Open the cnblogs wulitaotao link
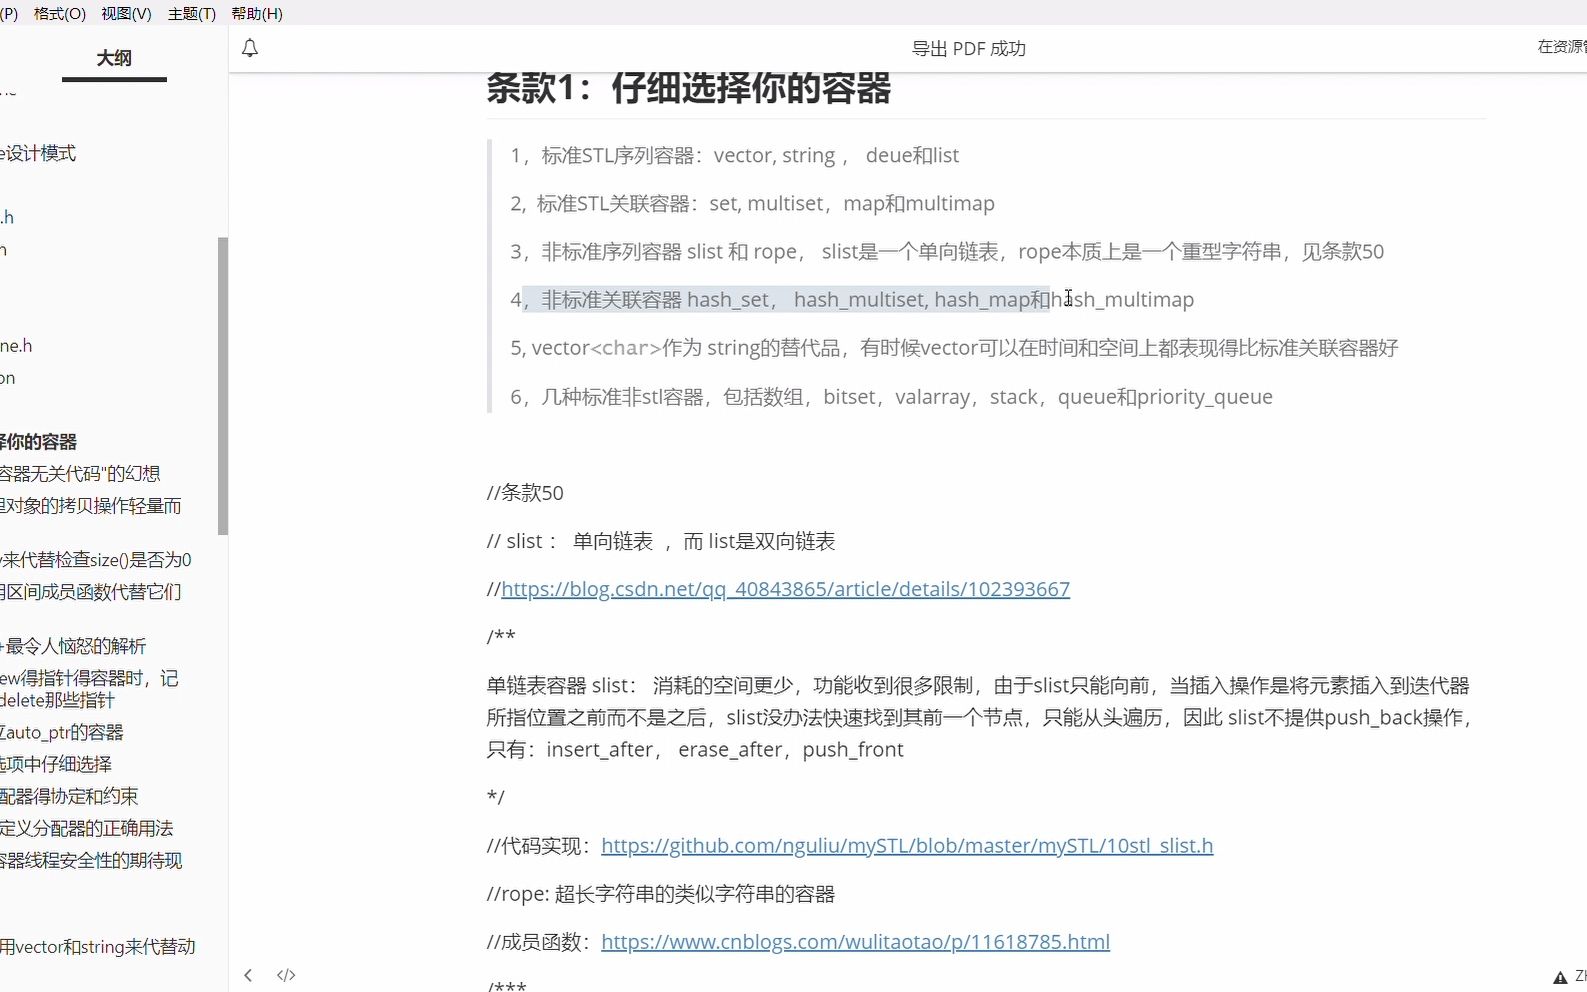The image size is (1587, 992). coord(855,942)
